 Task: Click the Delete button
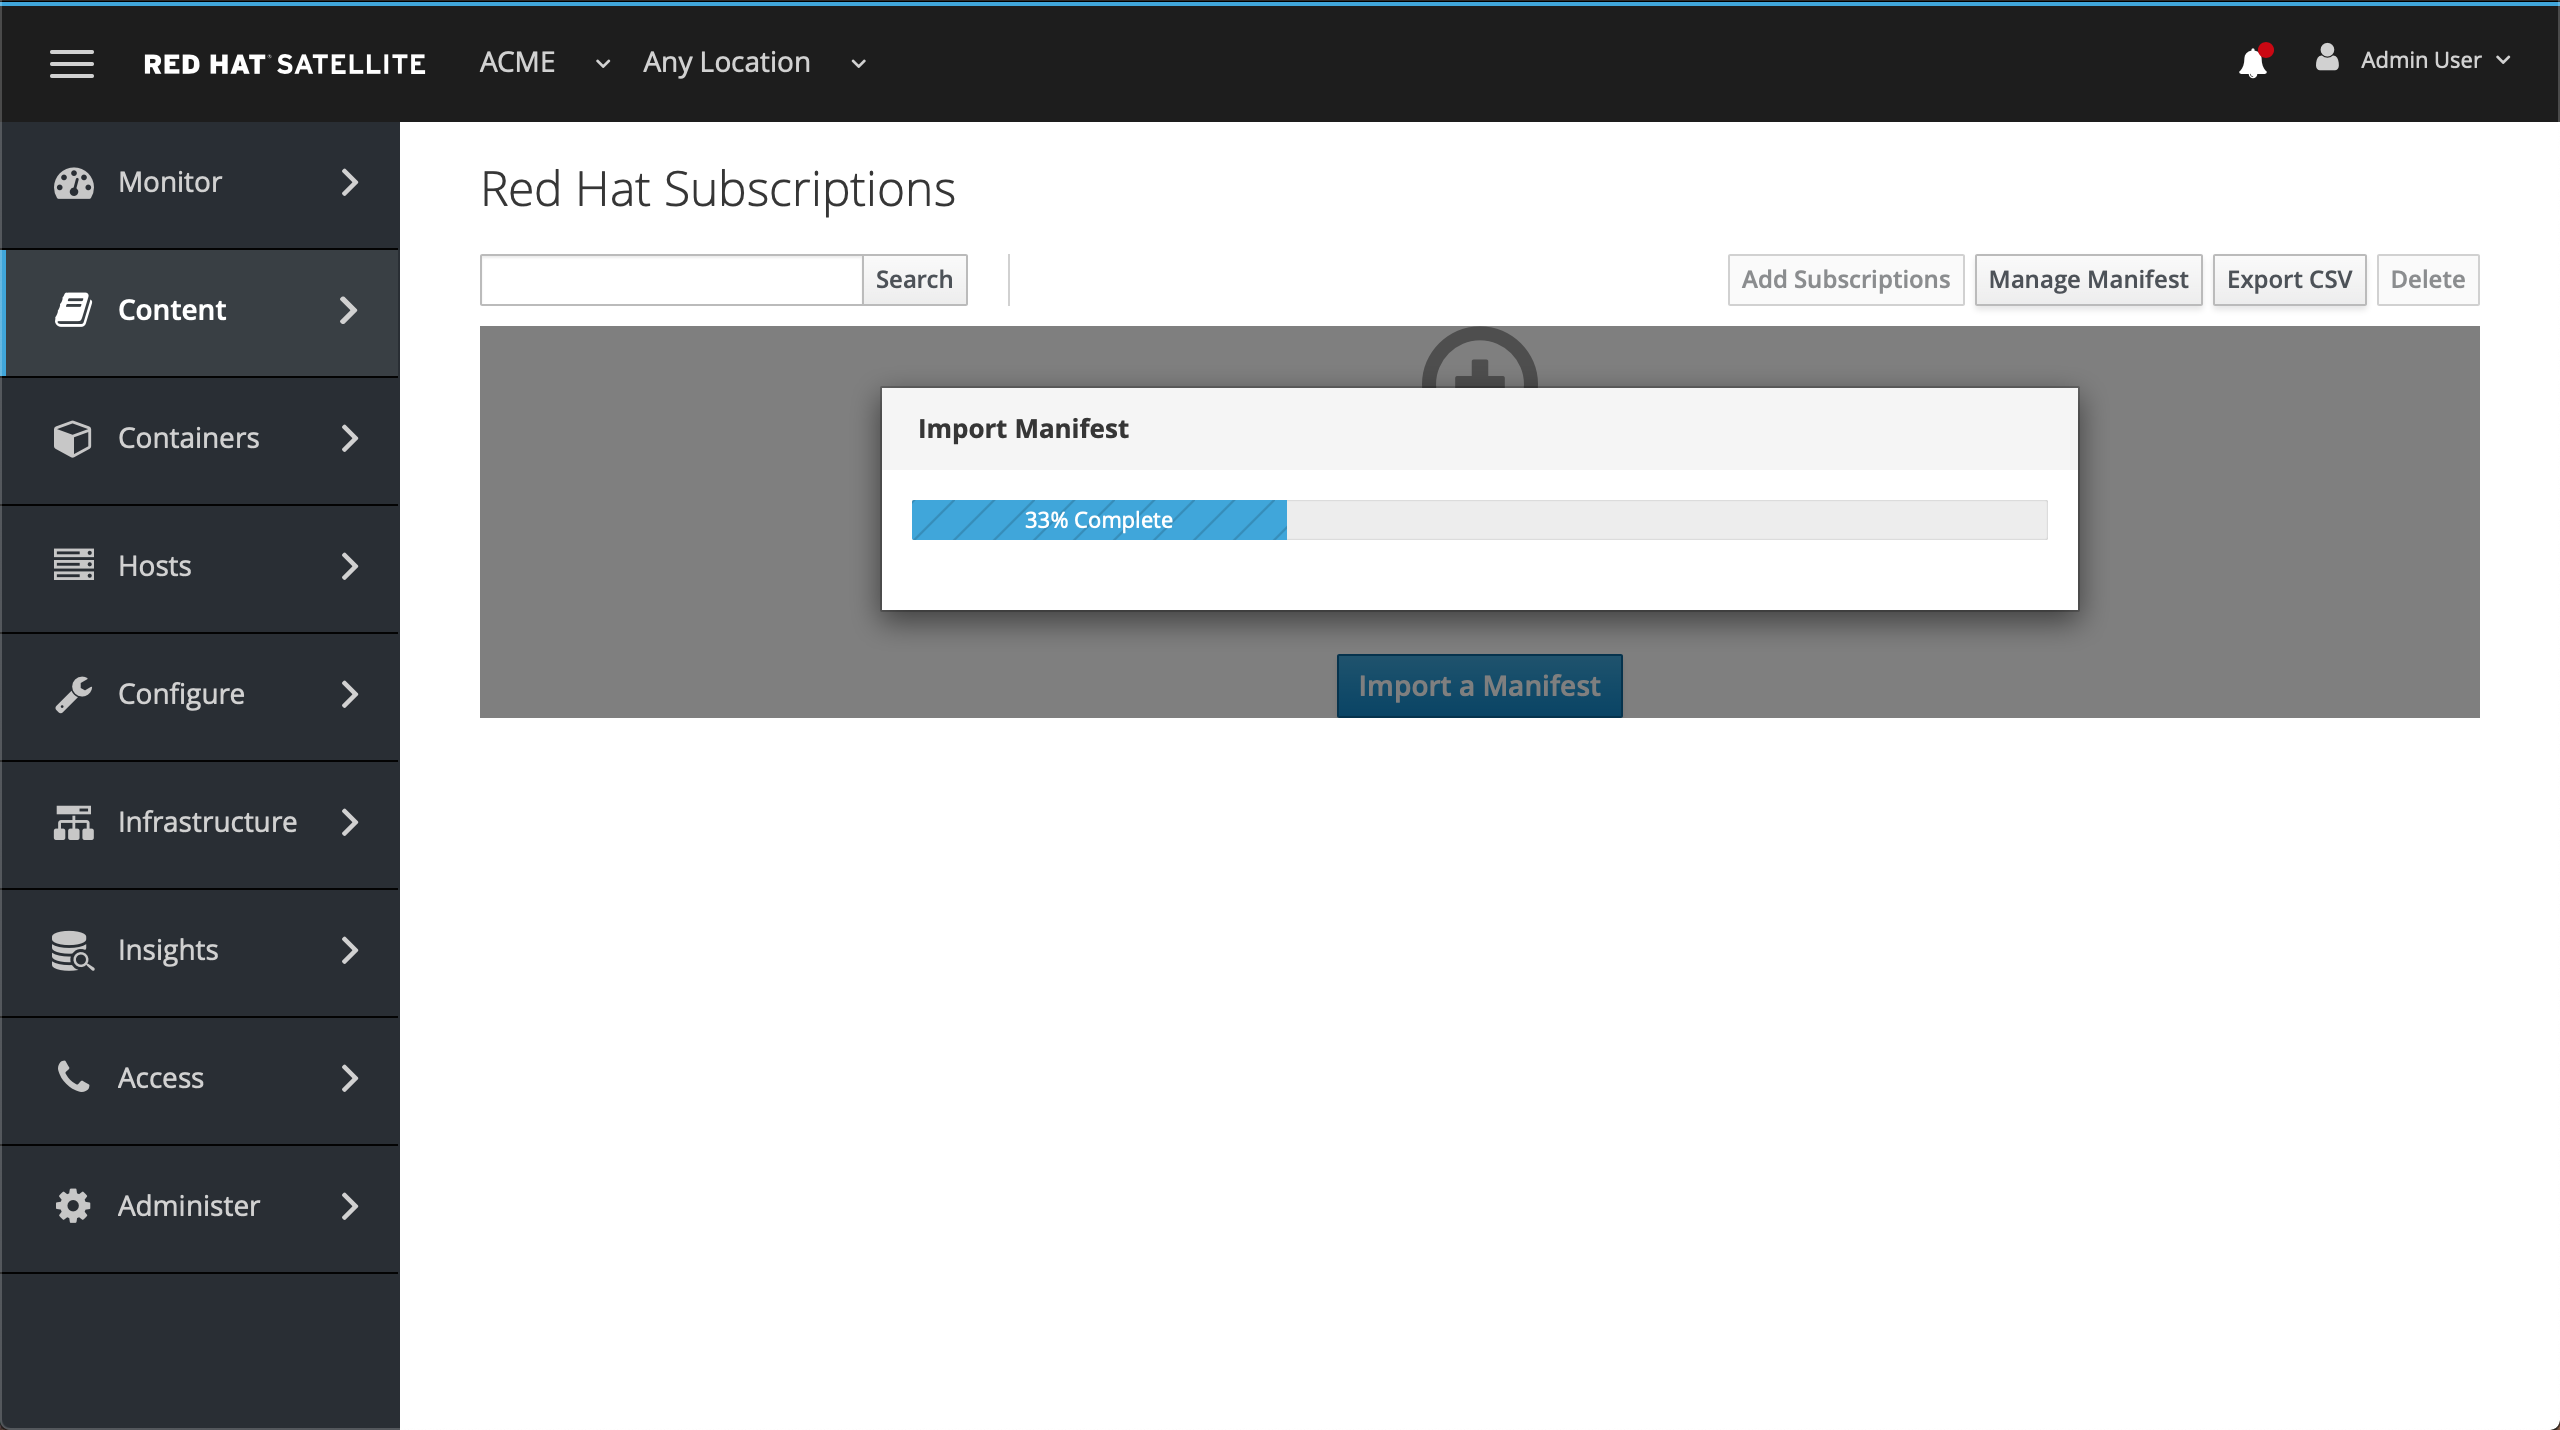2427,279
